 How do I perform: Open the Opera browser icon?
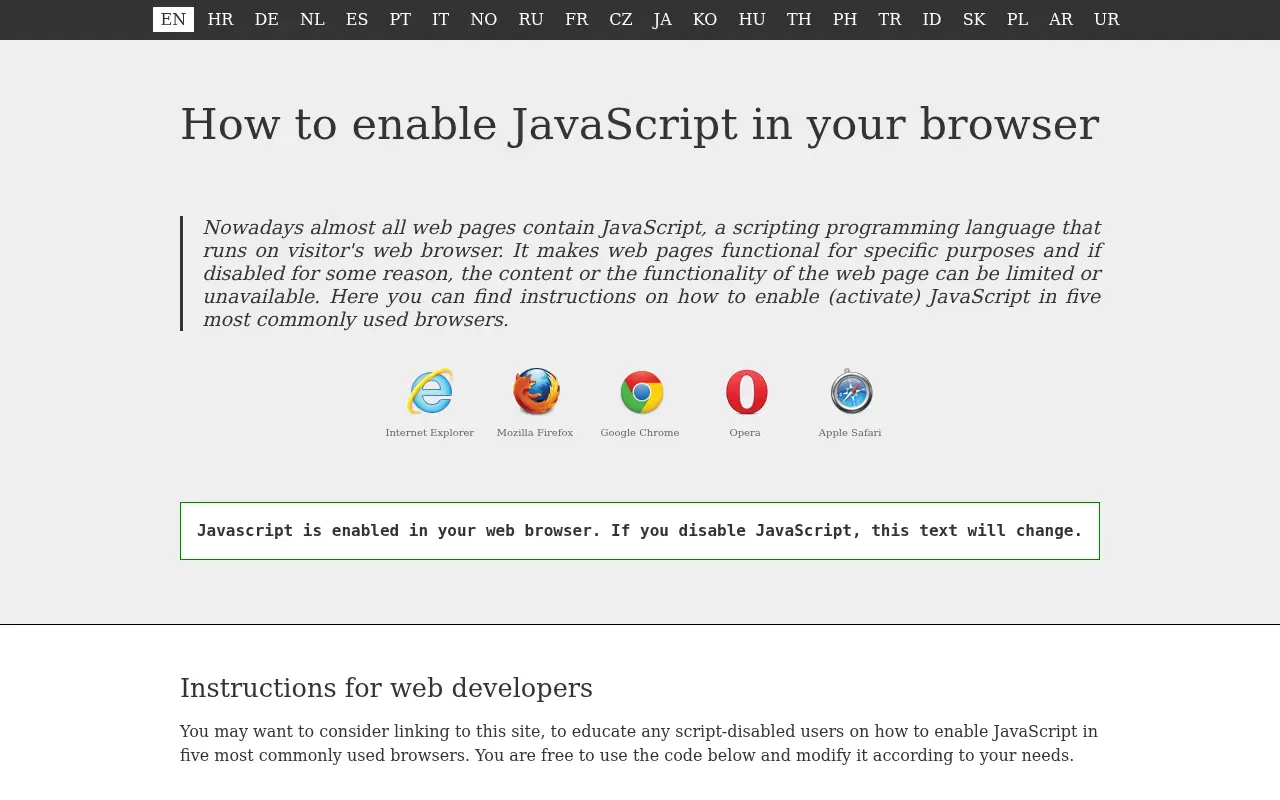746,391
